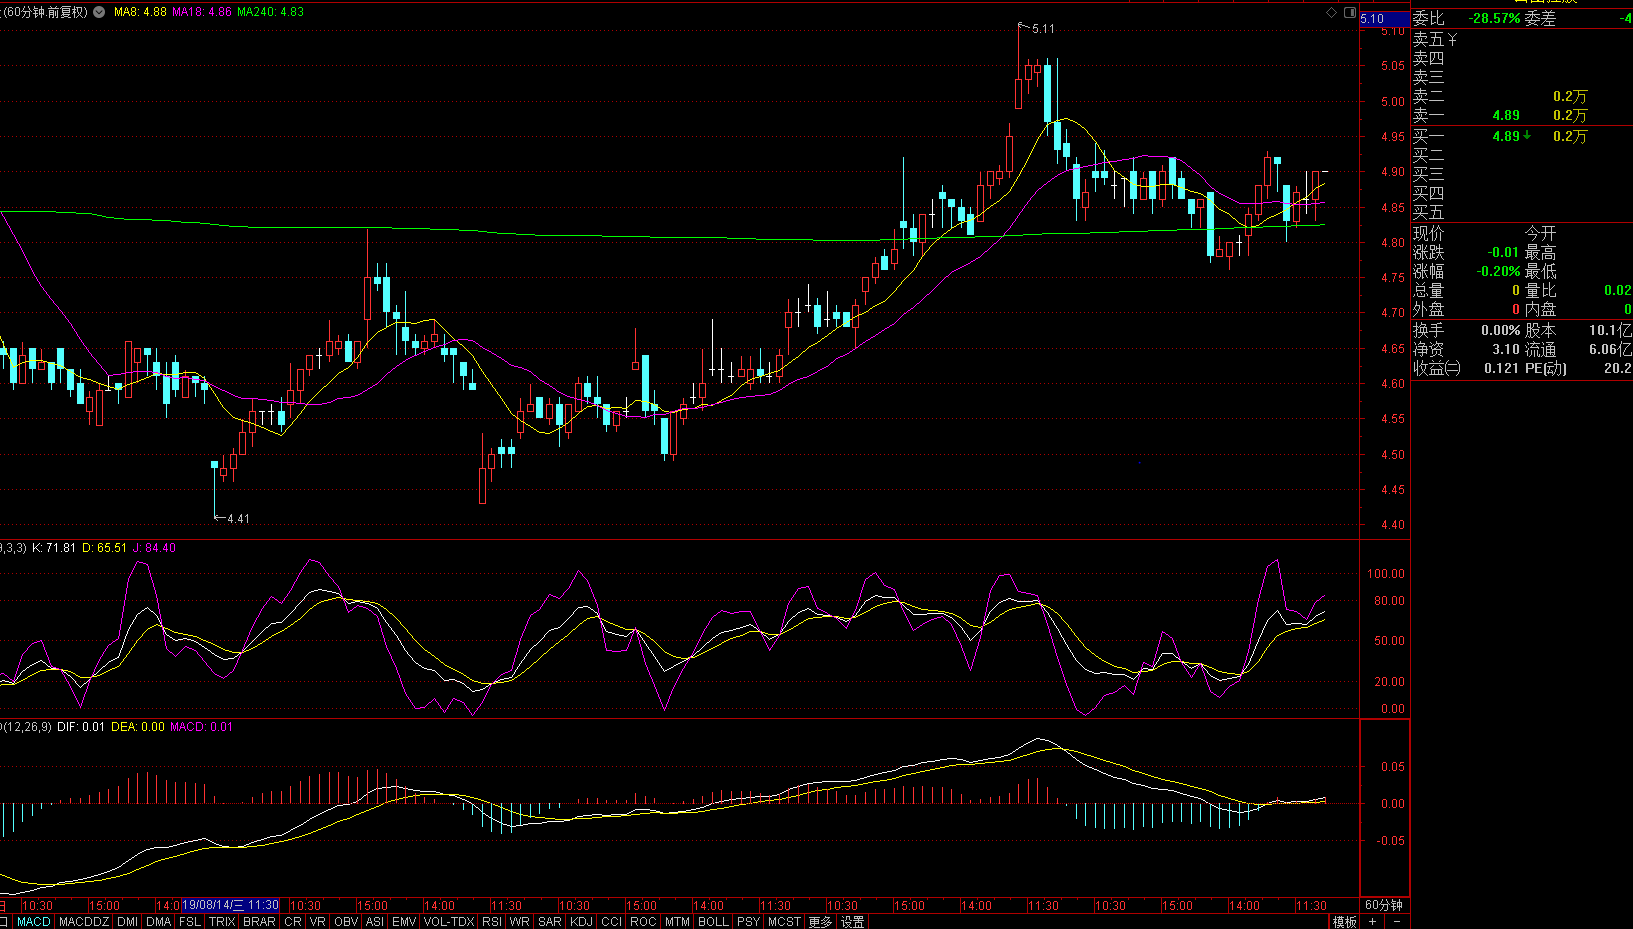Select the MACDDZ indicator tab
This screenshot has height=929, width=1633.
pyautogui.click(x=83, y=922)
